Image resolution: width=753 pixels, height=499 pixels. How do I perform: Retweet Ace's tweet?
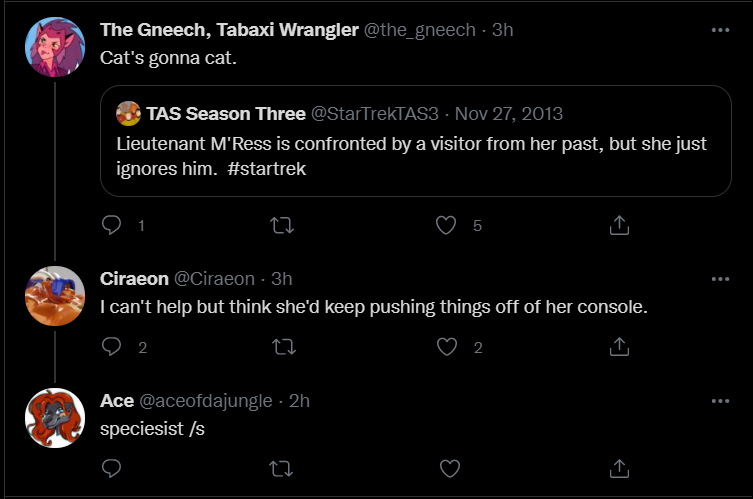click(x=281, y=469)
